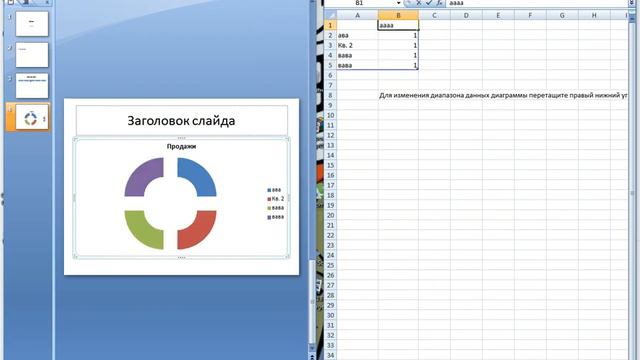Click cell B5 with value 1

(398, 65)
